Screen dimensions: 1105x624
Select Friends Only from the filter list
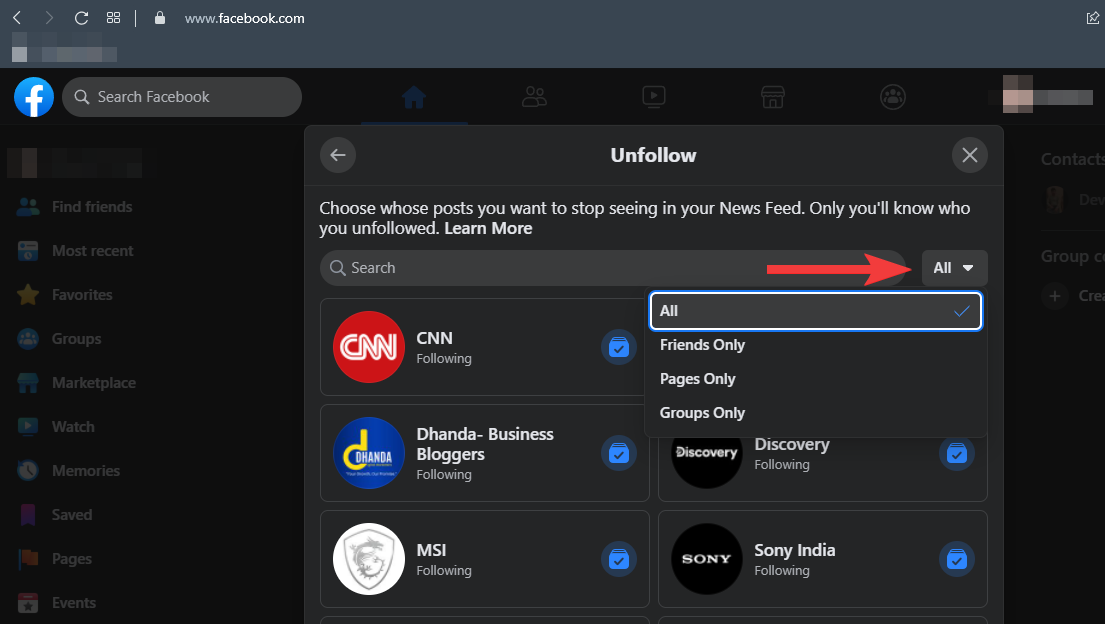coord(702,345)
